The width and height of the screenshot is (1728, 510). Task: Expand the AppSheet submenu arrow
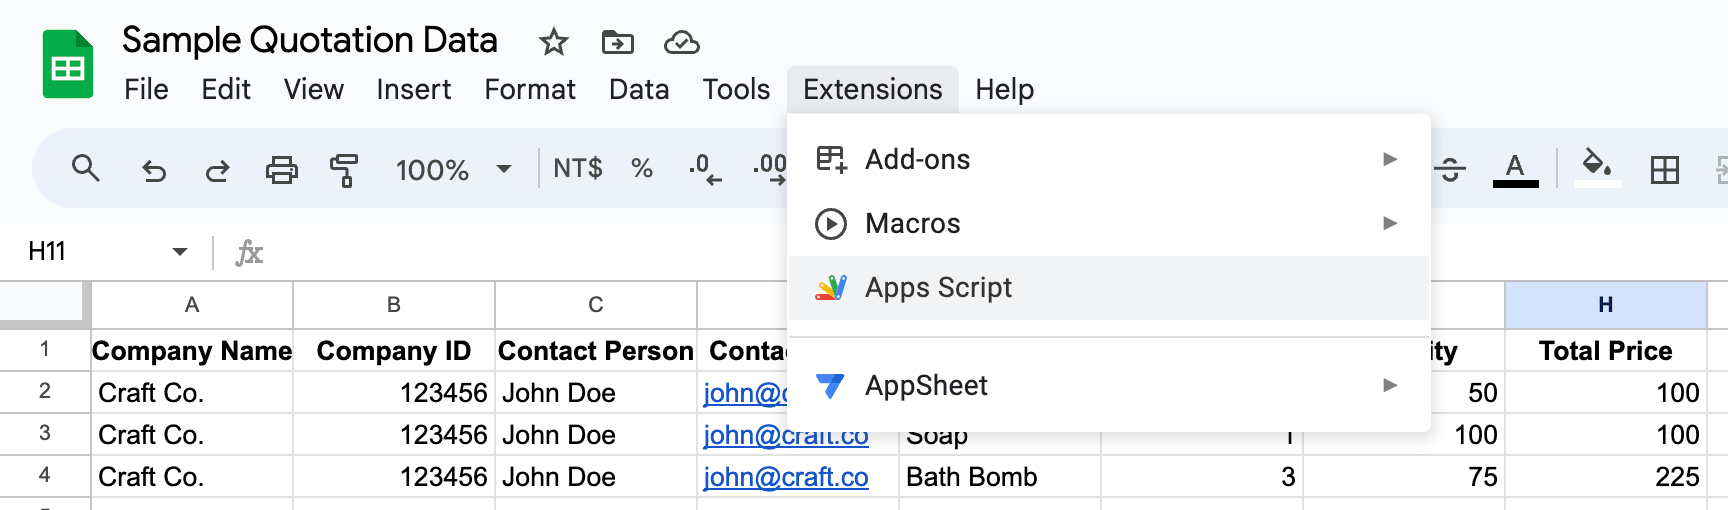click(1390, 385)
